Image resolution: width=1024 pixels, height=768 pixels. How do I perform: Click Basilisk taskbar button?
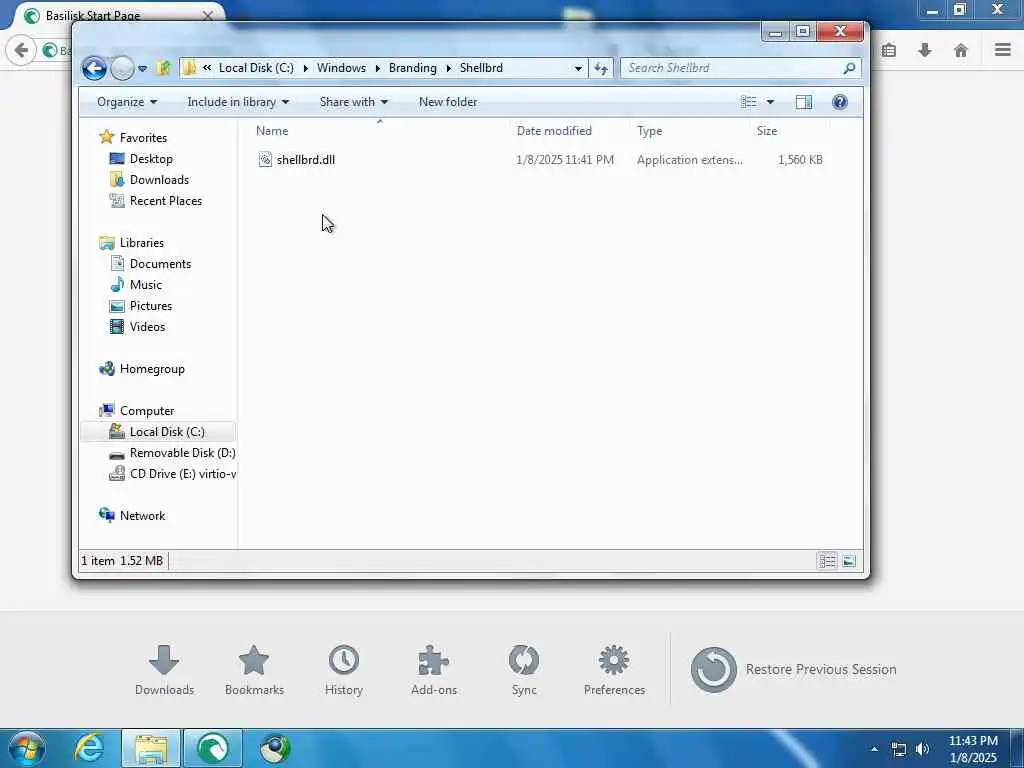213,748
